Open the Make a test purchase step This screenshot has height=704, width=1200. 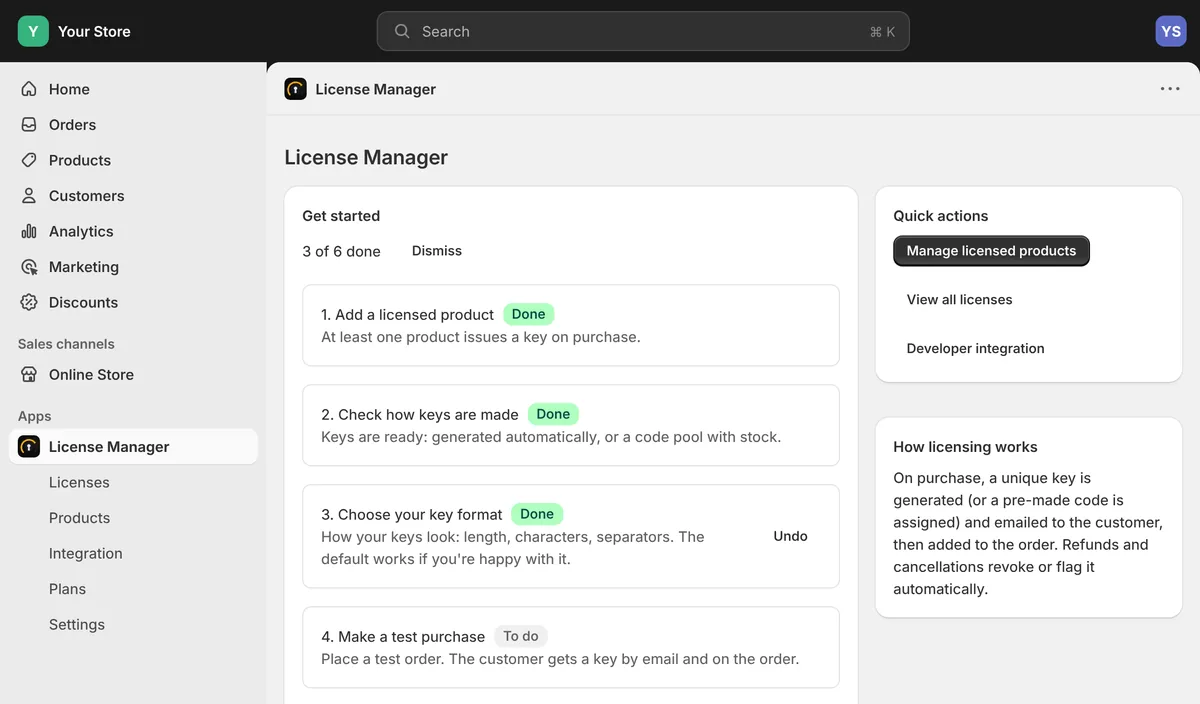[x=571, y=647]
